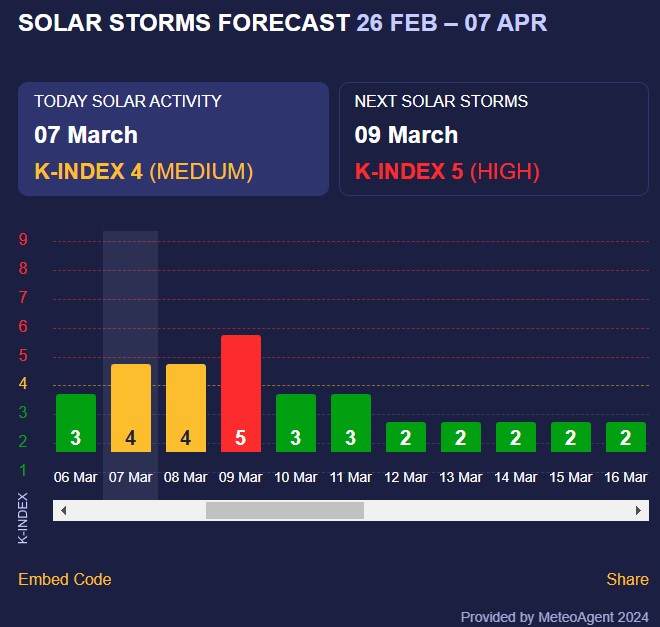Click the scrollbar right arrow

coord(639,510)
